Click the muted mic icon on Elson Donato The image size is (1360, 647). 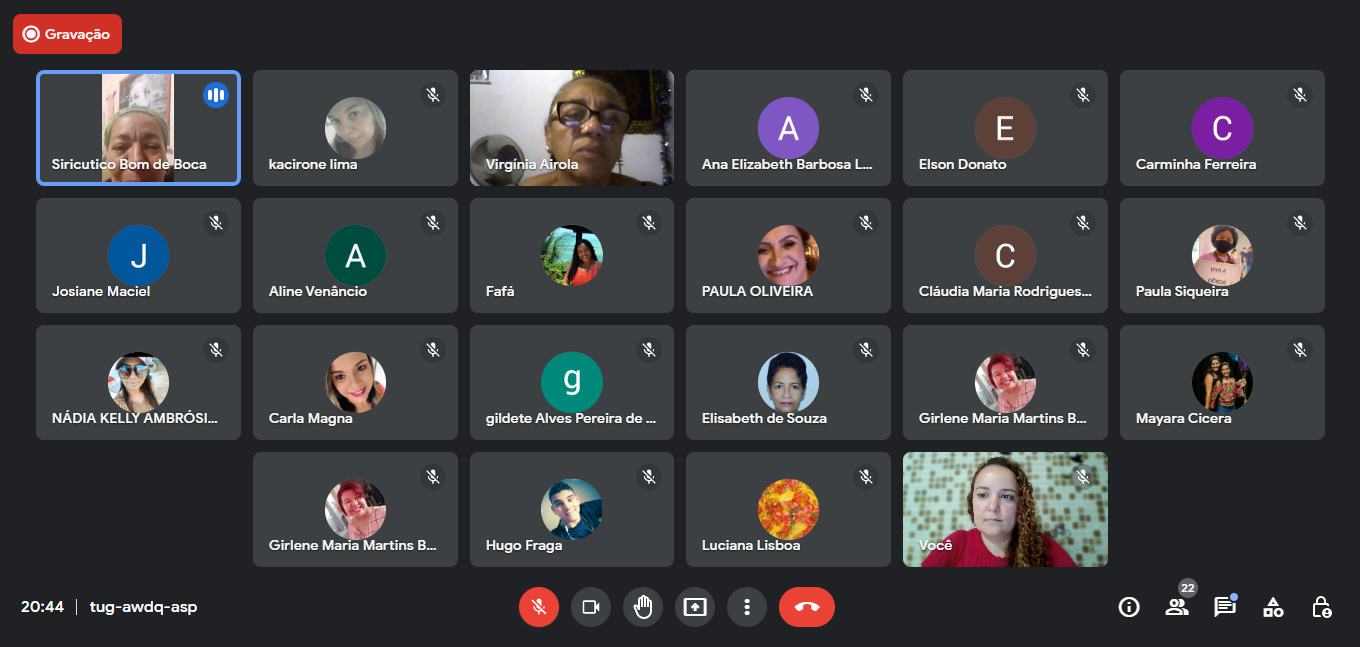[x=1083, y=95]
